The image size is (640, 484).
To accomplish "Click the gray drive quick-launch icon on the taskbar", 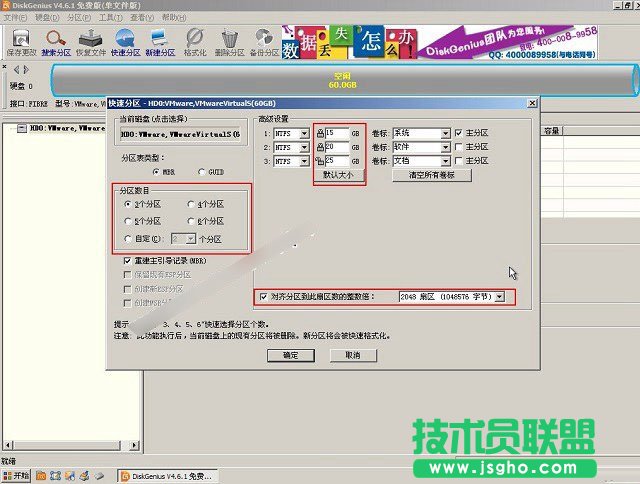I will click(99, 475).
